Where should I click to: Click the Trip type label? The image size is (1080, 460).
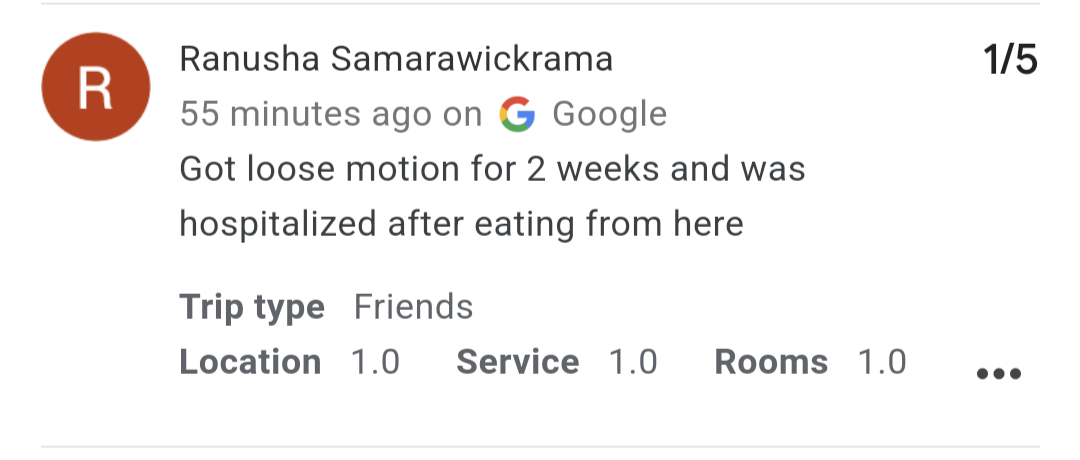[252, 307]
